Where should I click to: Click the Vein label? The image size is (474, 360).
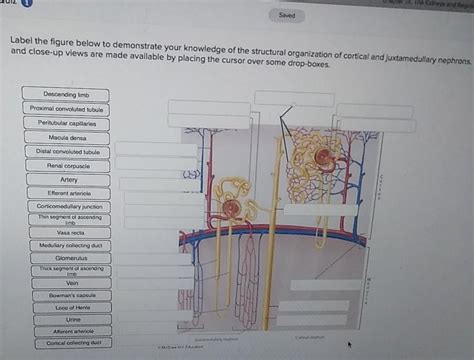[x=72, y=283]
